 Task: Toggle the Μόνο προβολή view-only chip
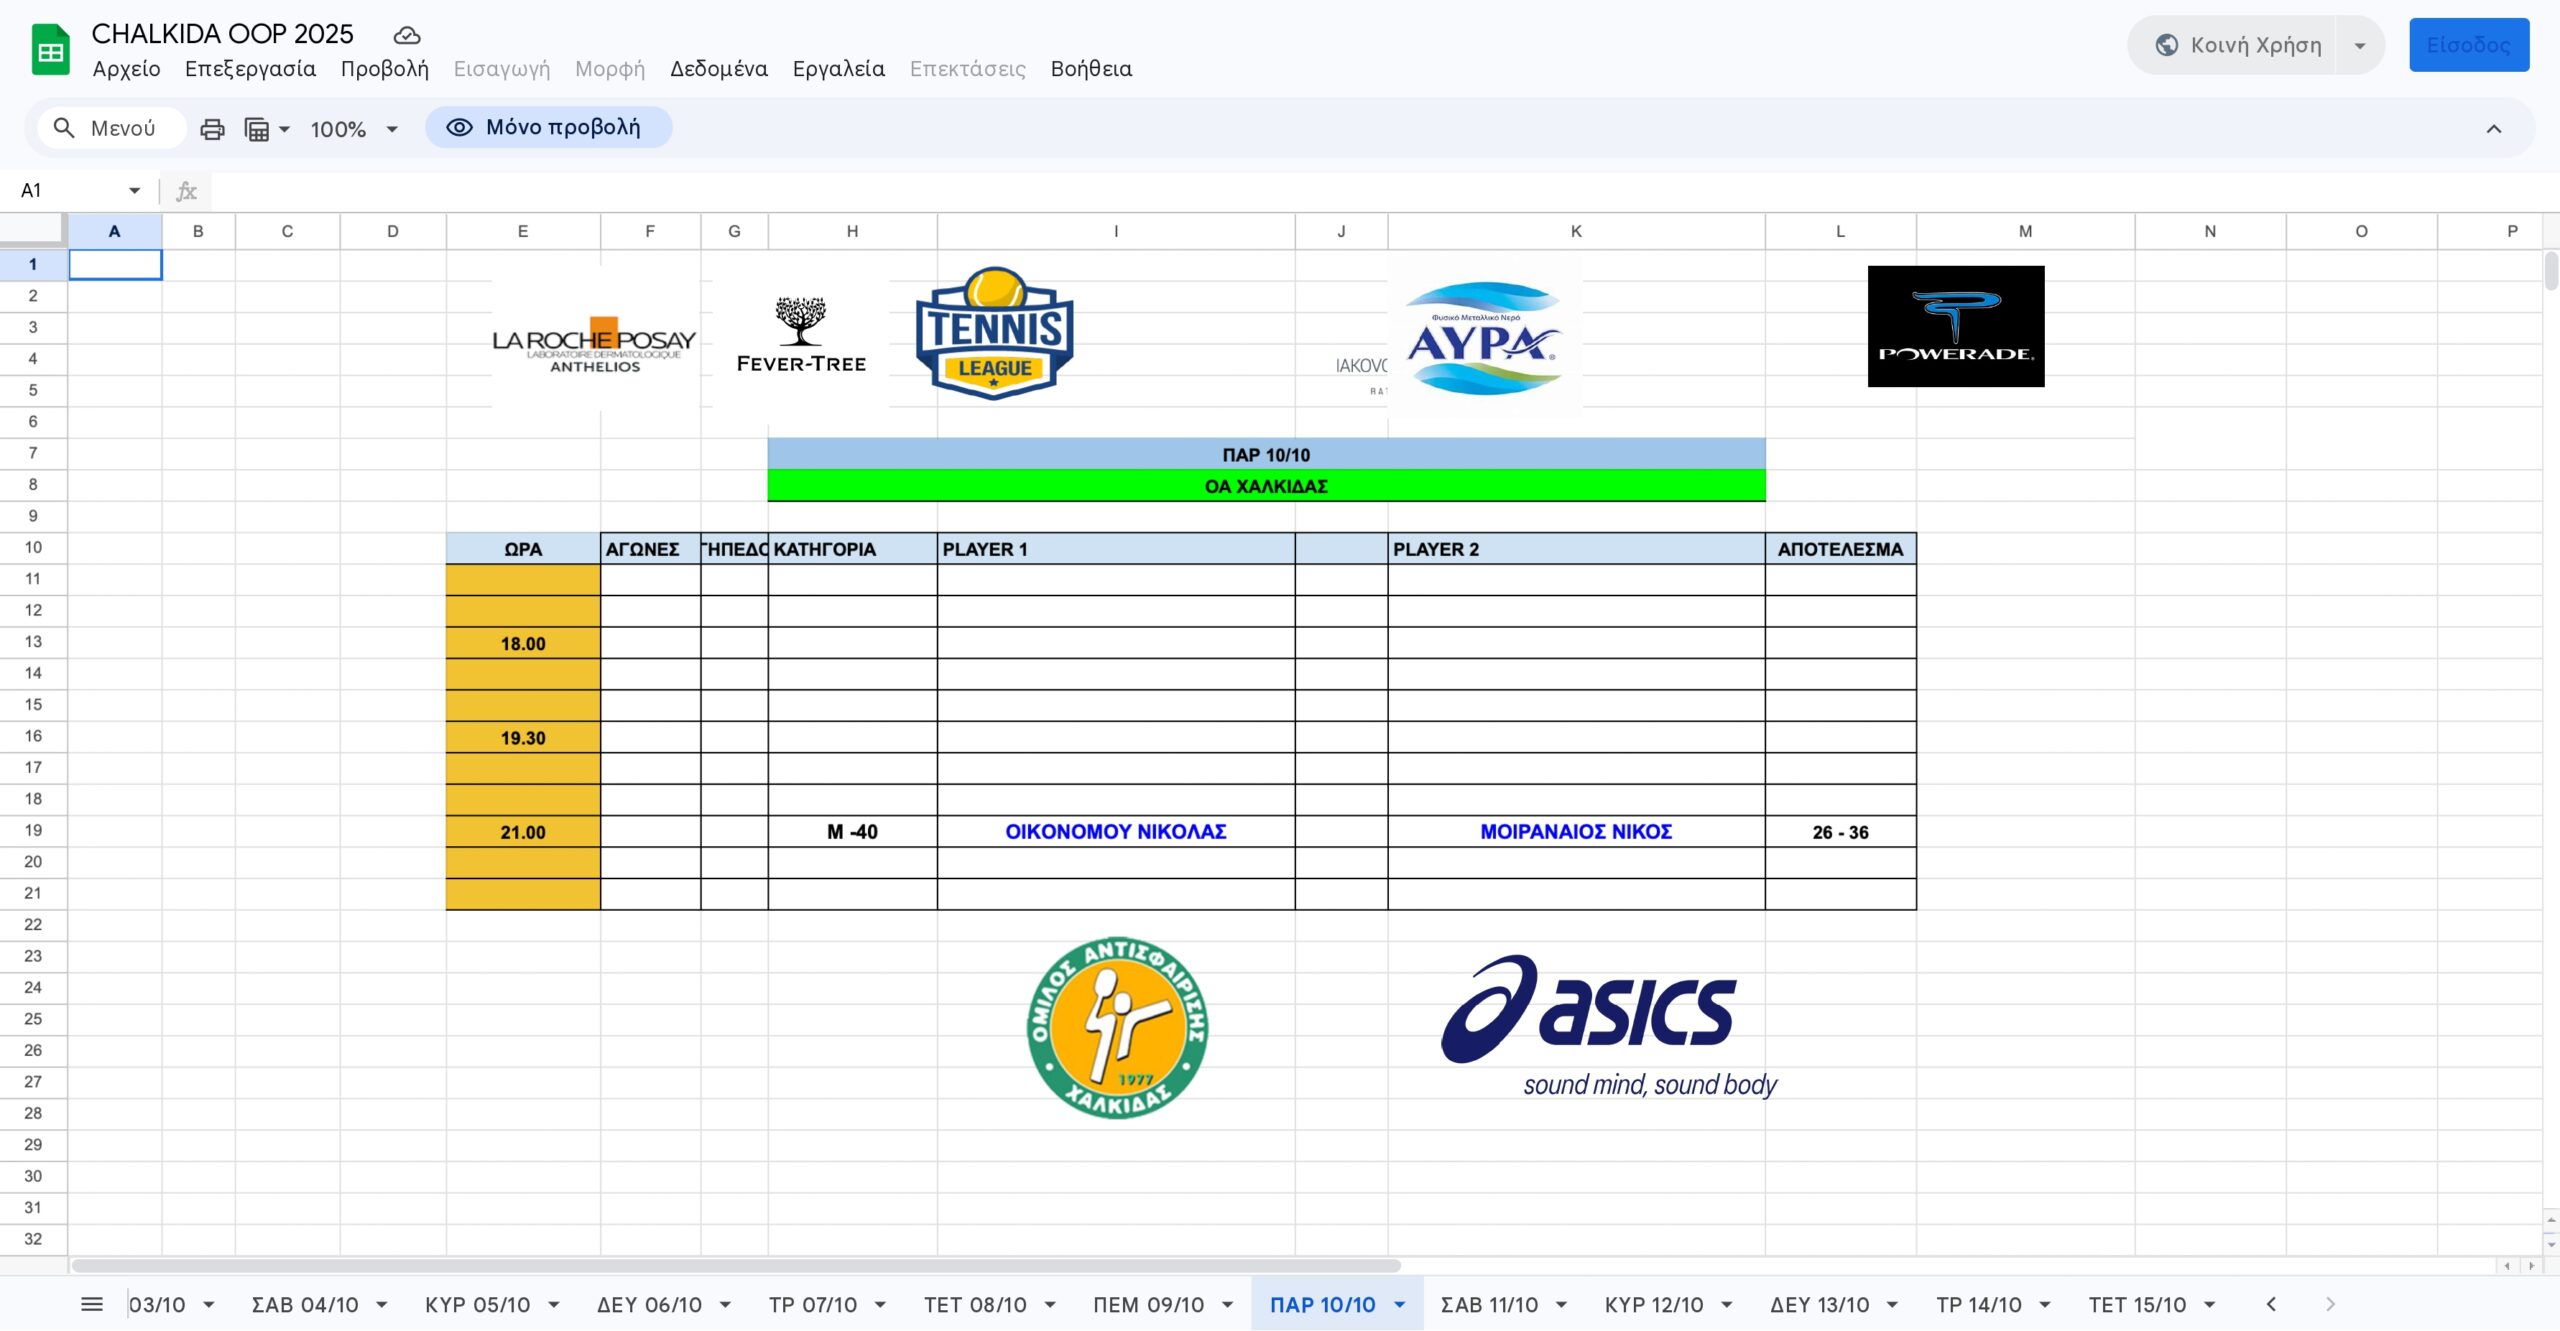tap(548, 127)
